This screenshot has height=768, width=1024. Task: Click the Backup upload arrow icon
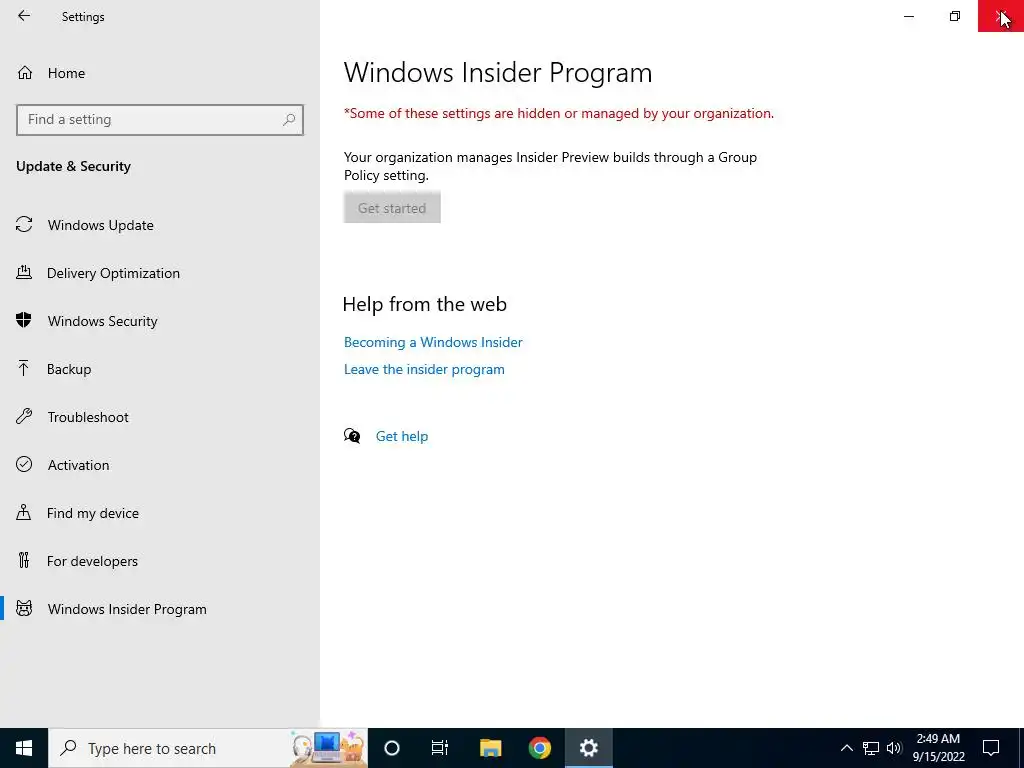[x=24, y=368]
